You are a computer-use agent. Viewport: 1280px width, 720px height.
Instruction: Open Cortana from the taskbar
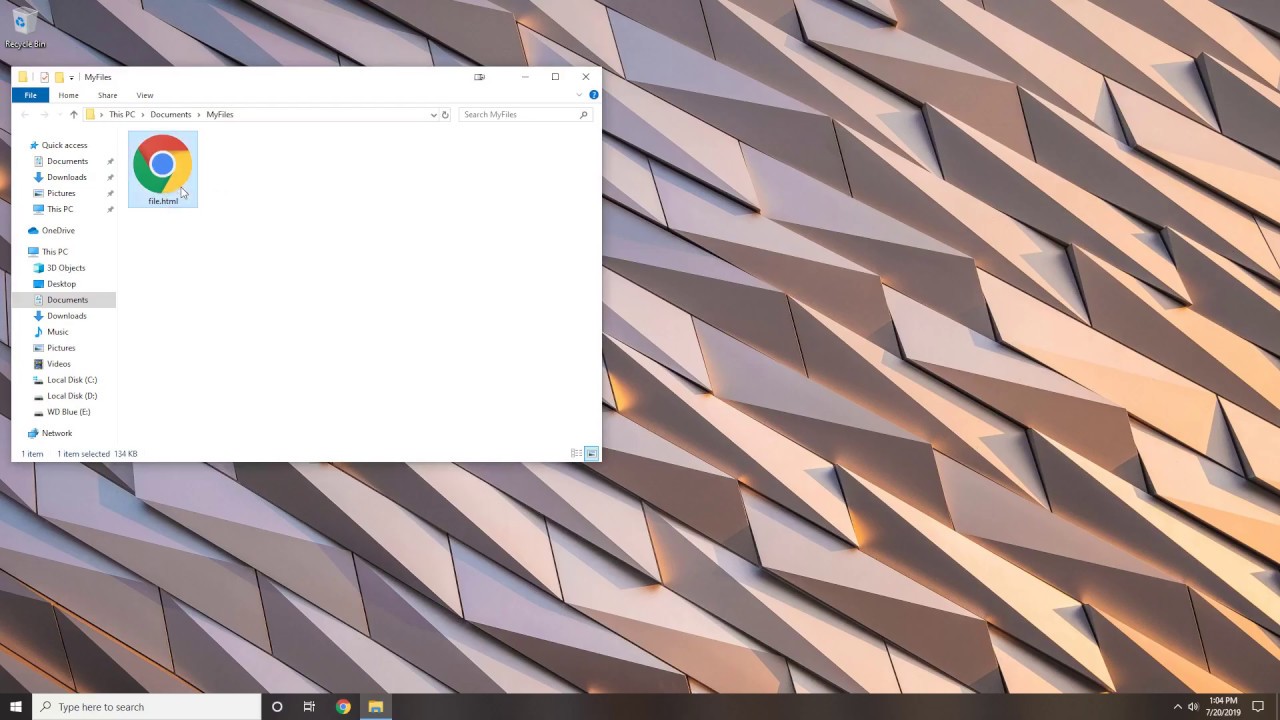pos(277,707)
